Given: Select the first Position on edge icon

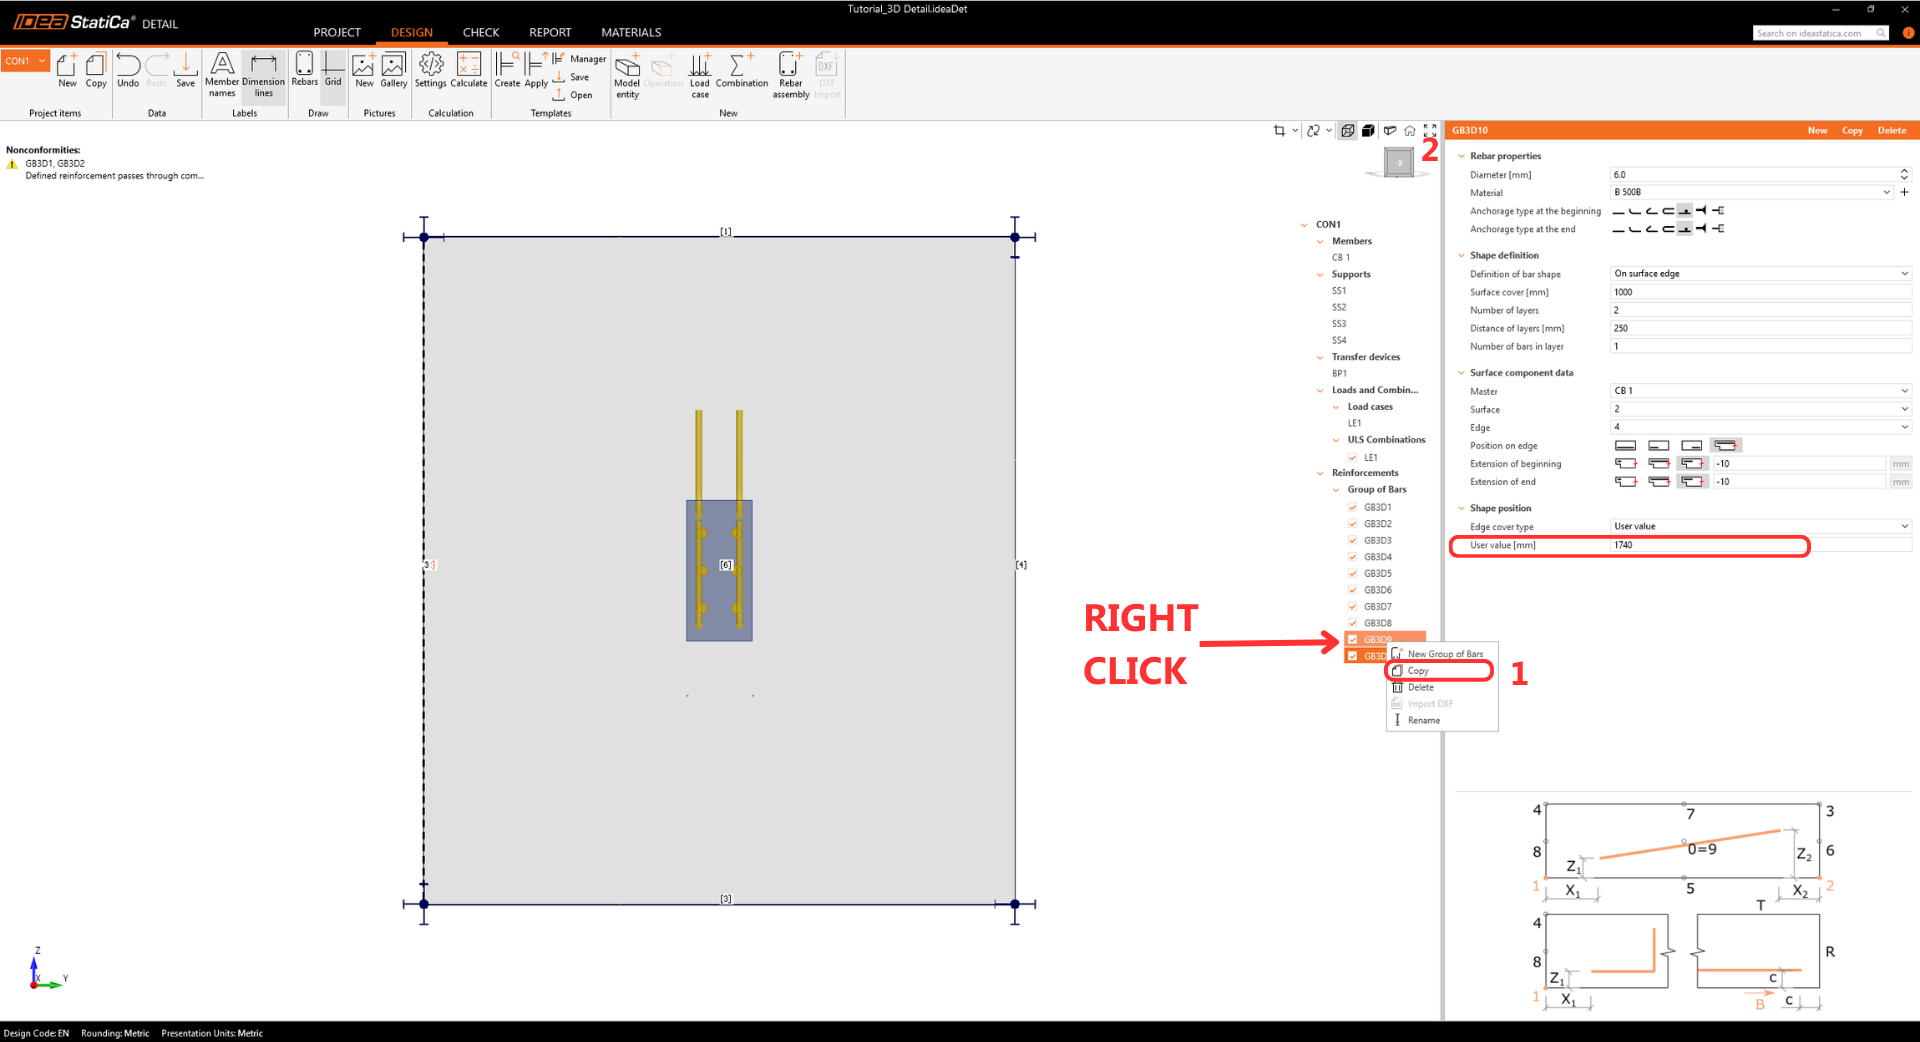Looking at the screenshot, I should click(1626, 446).
